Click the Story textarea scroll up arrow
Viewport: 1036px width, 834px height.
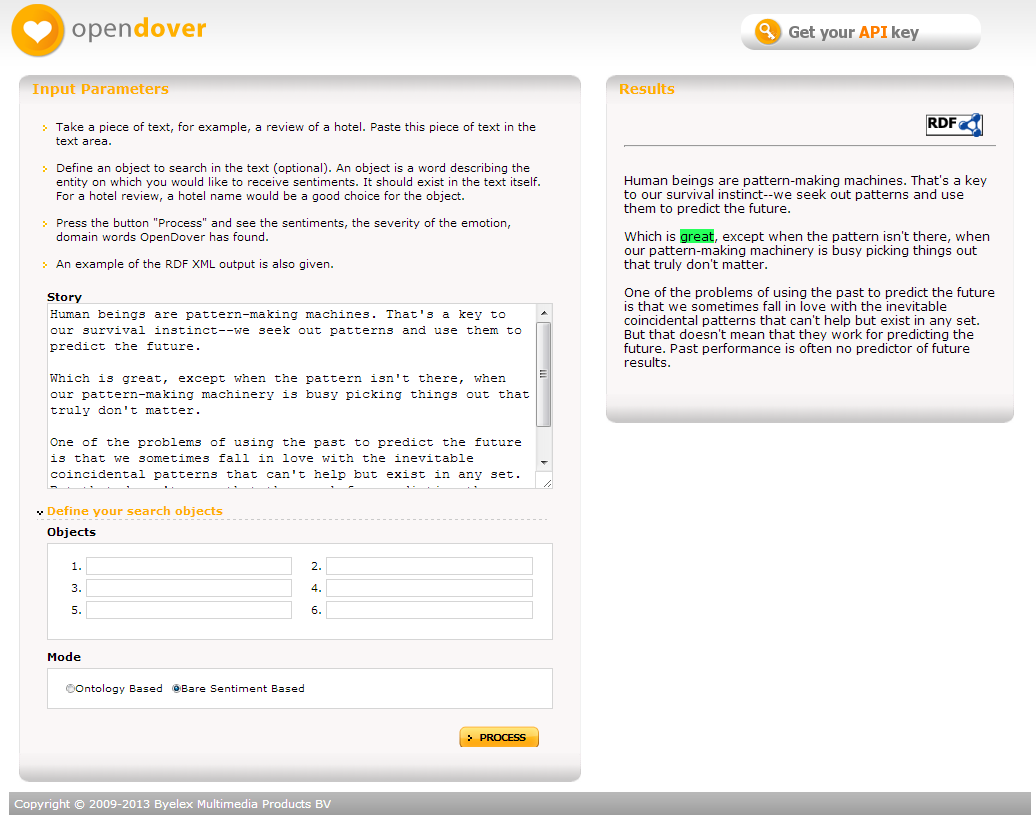544,313
